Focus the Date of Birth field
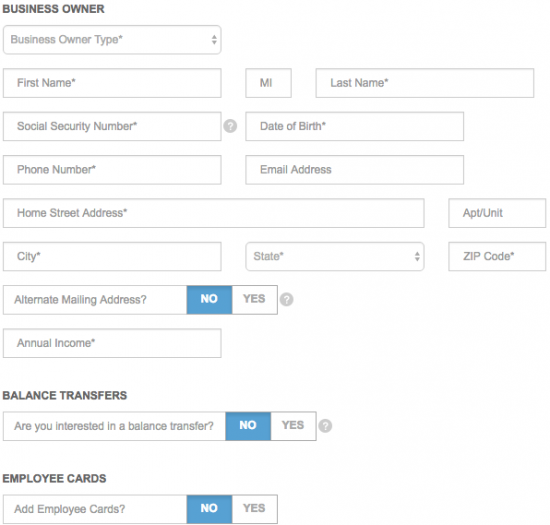The height and width of the screenshot is (525, 550). point(355,126)
